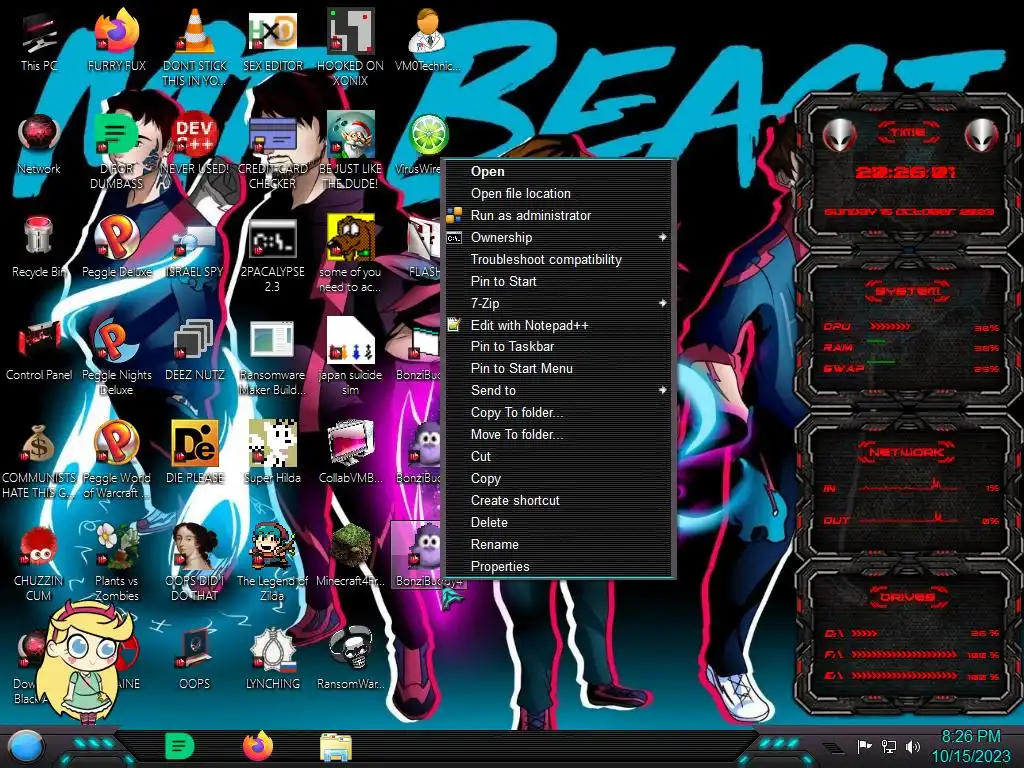Expand the 7-Zip submenu
Viewport: 1024px width, 768px height.
click(x=559, y=303)
